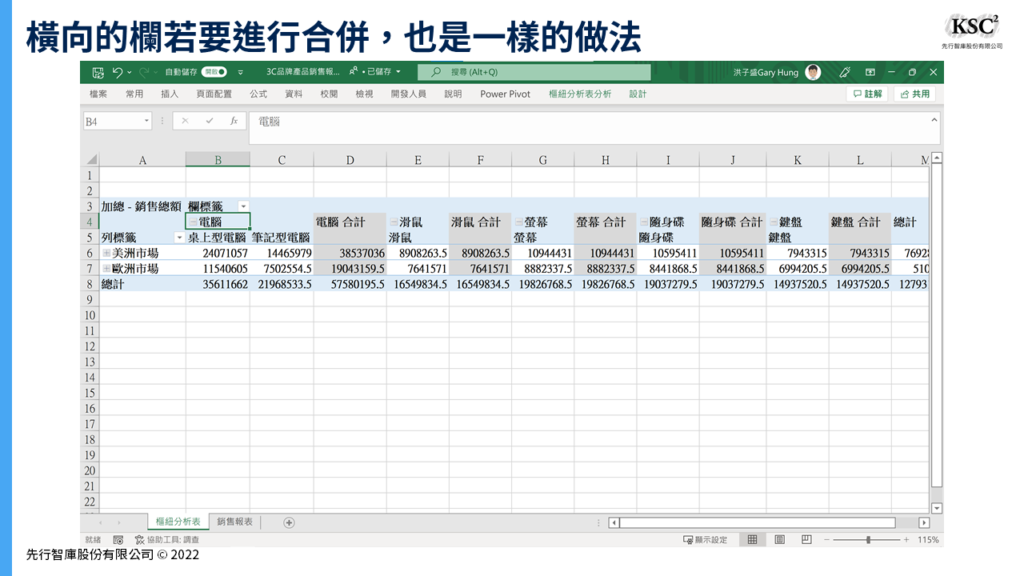Click the add new sheet plus icon
The image size is (1024, 576).
click(289, 522)
